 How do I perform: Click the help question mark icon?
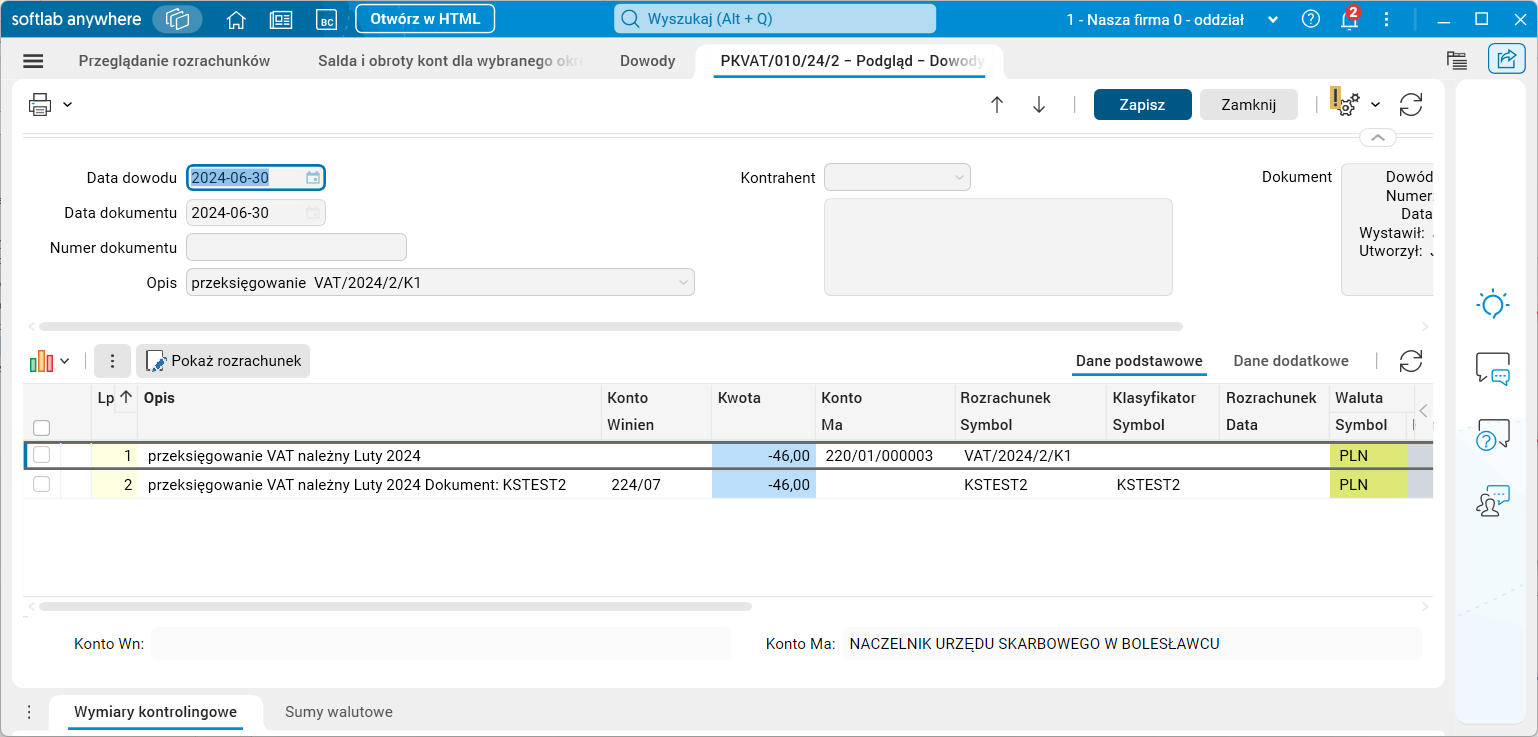[1311, 19]
